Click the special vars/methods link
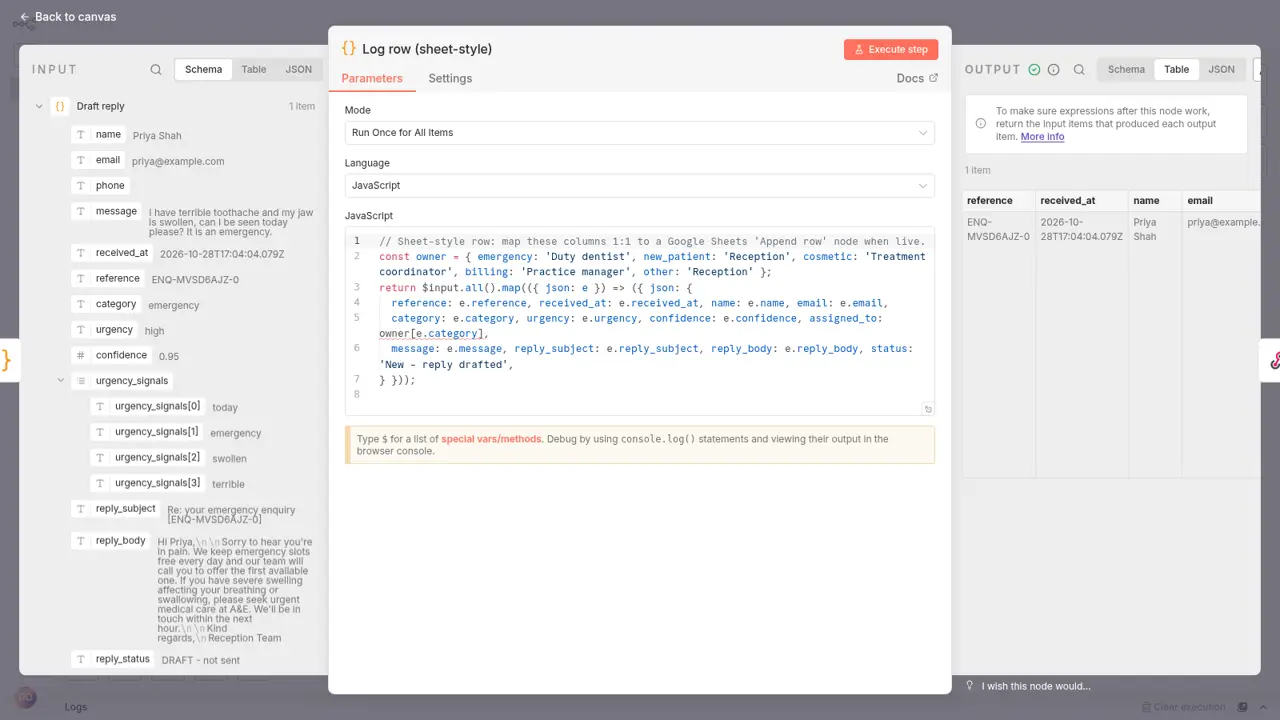1280x720 pixels. (x=492, y=439)
